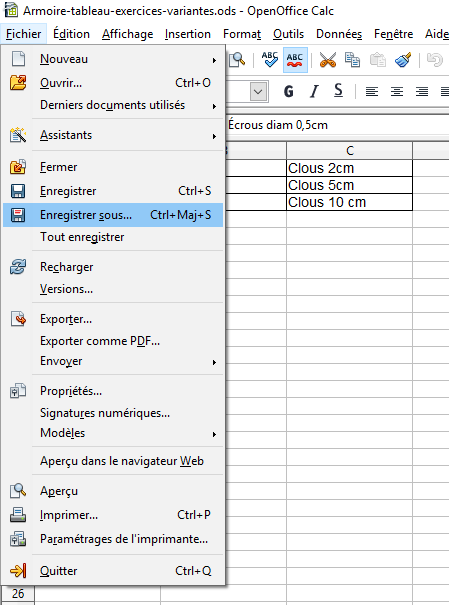Click the Imprimer printer icon
The image size is (450, 605).
click(x=18, y=515)
